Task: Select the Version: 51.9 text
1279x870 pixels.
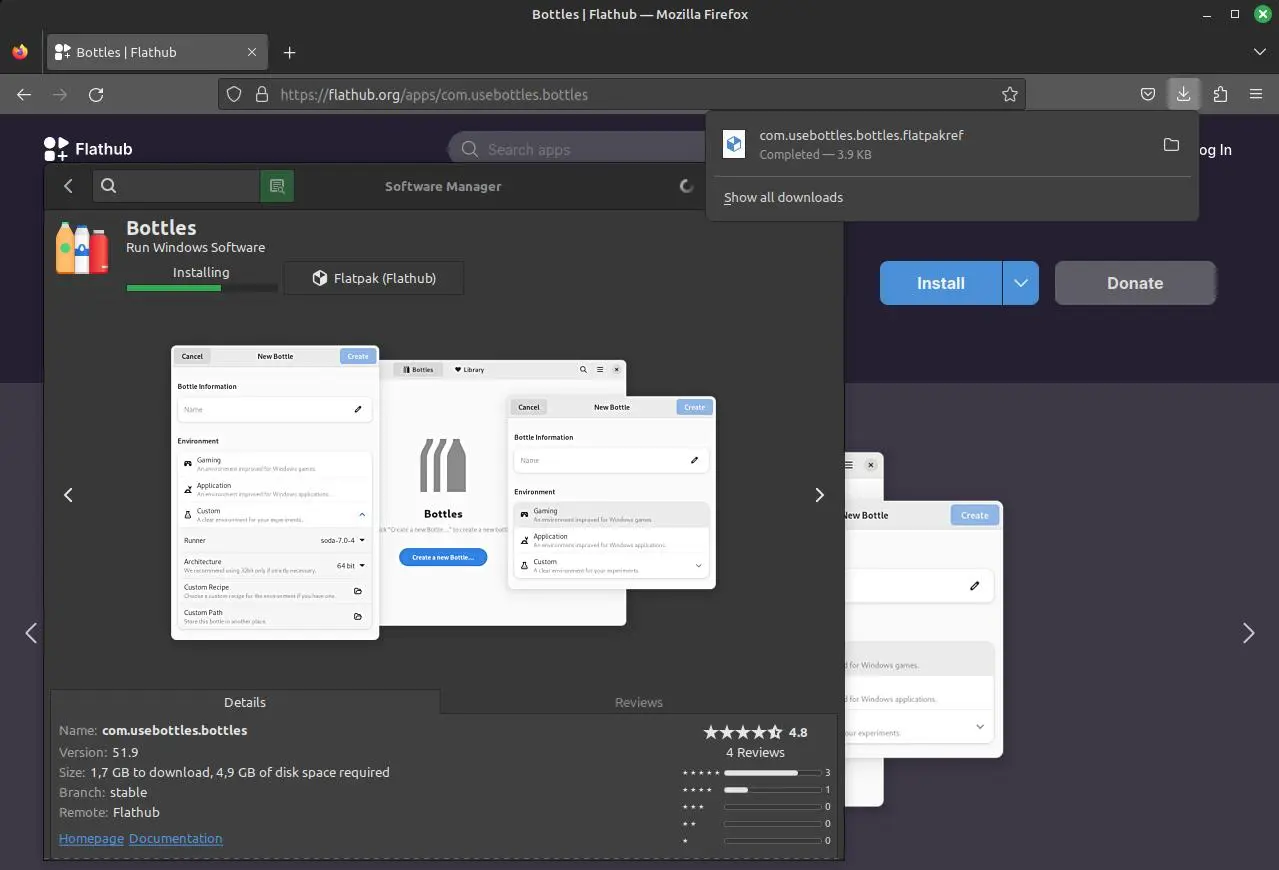Action: (99, 752)
